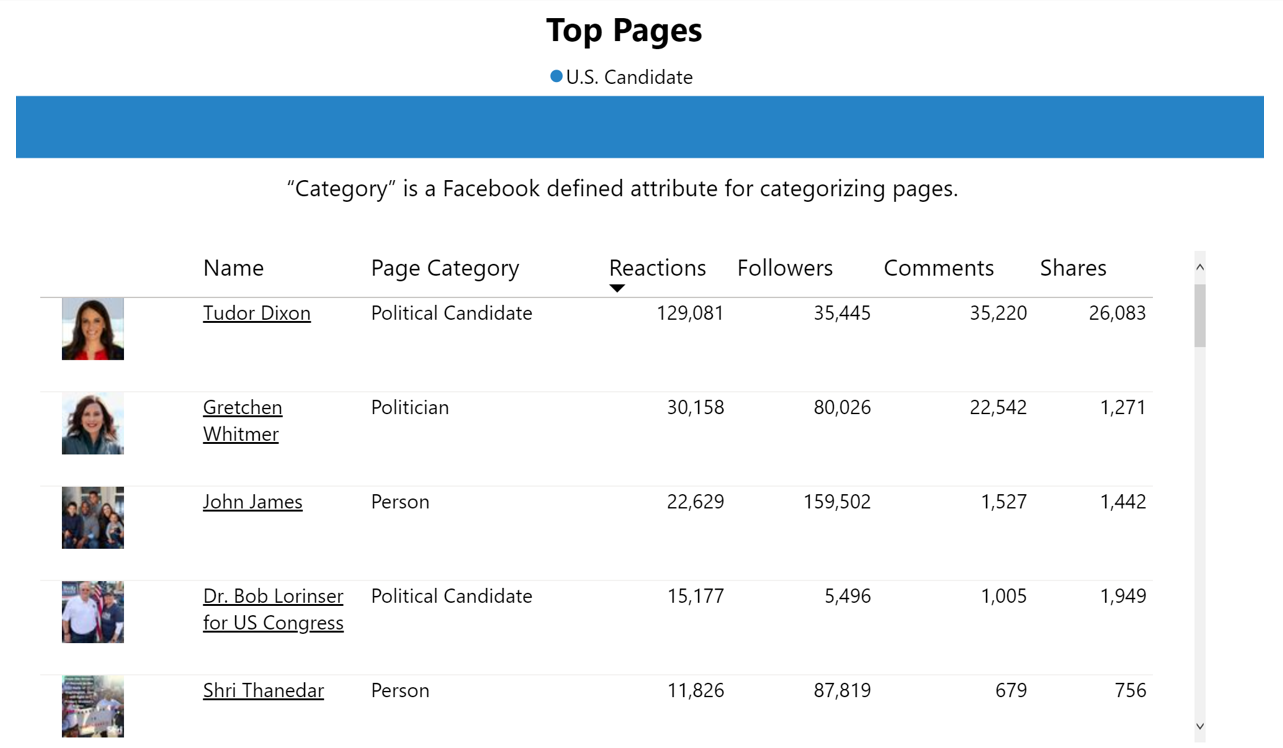Click the descending sort arrow under Reactions
This screenshot has width=1283, height=748.
[617, 289]
